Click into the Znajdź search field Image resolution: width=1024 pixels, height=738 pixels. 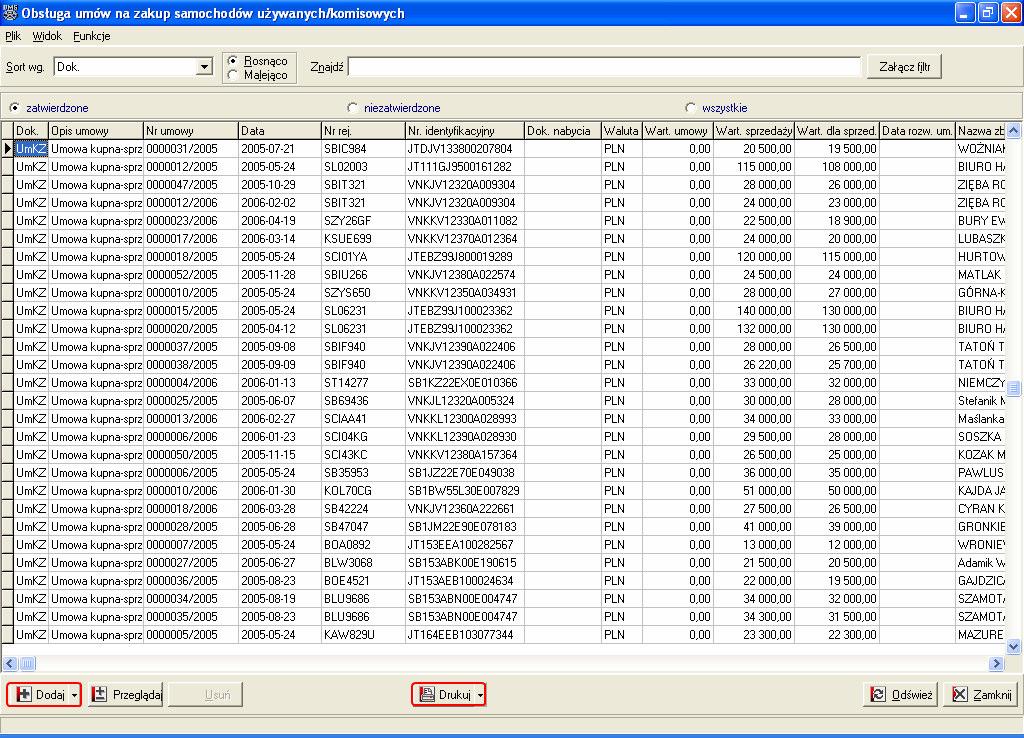605,67
